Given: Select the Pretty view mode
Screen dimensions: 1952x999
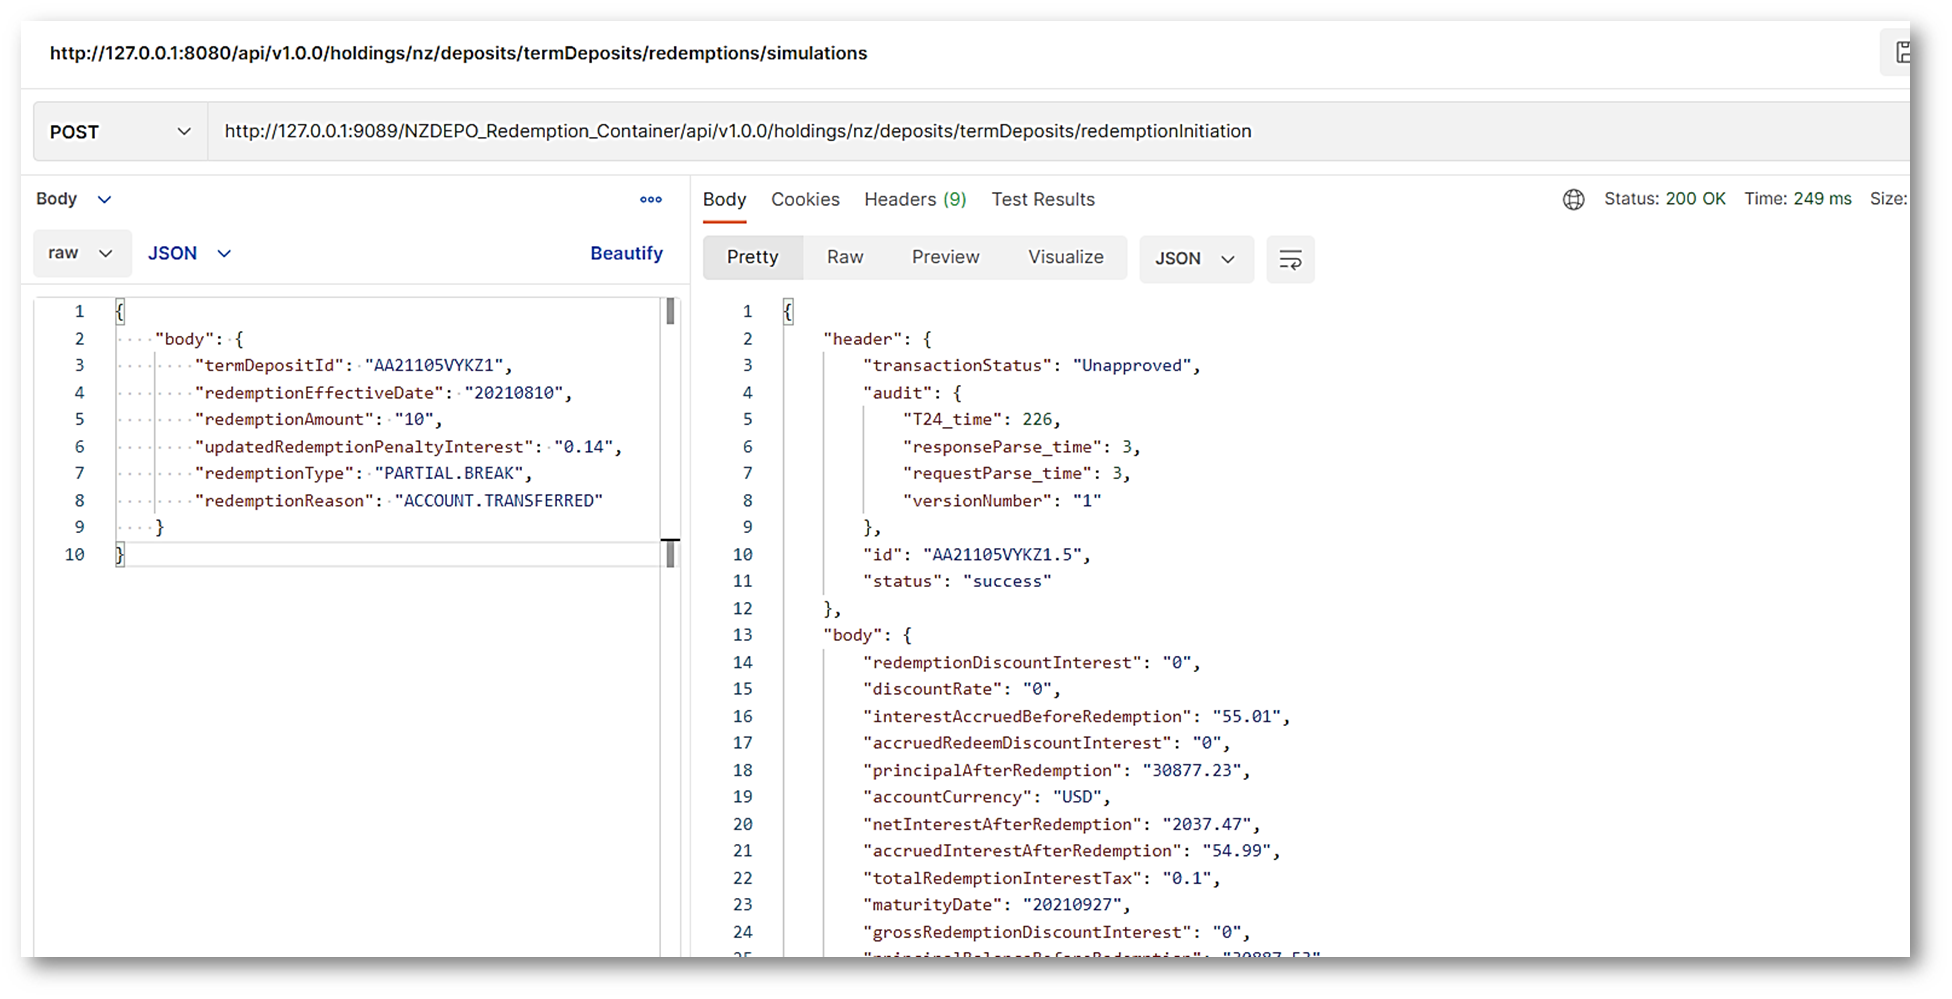Looking at the screenshot, I should click(752, 258).
